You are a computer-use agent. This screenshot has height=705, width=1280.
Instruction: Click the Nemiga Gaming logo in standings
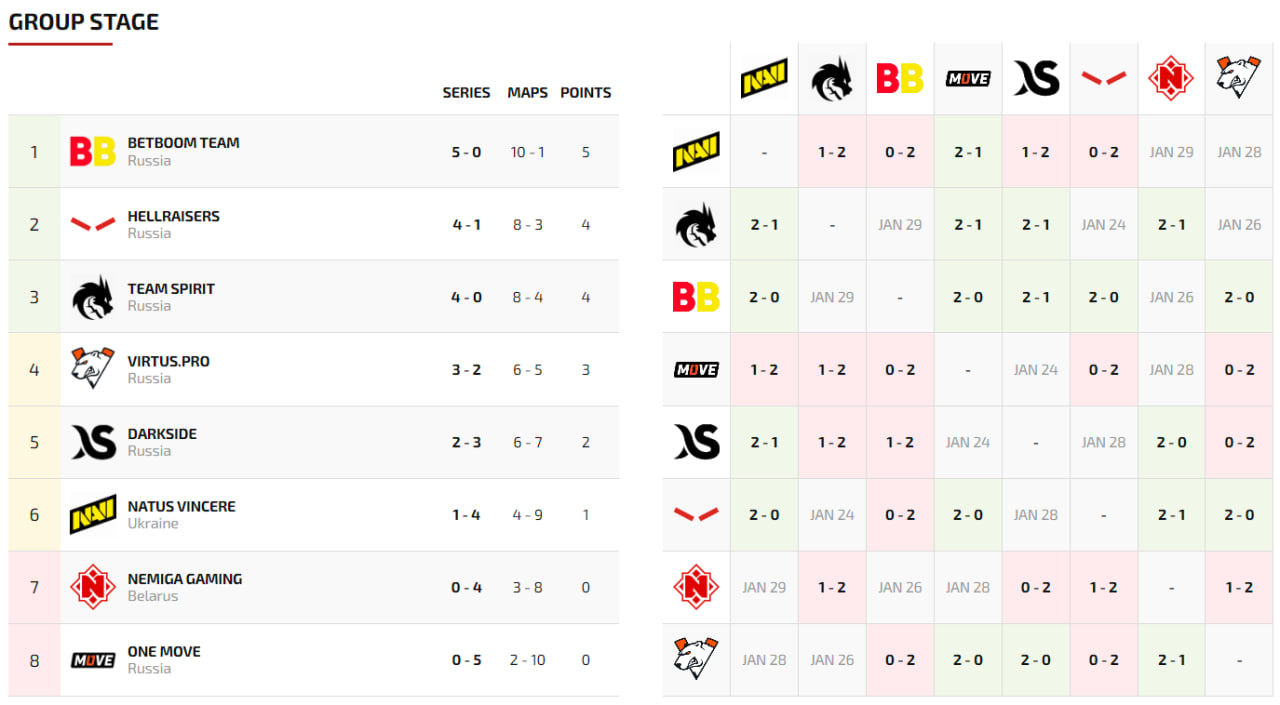pyautogui.click(x=93, y=587)
